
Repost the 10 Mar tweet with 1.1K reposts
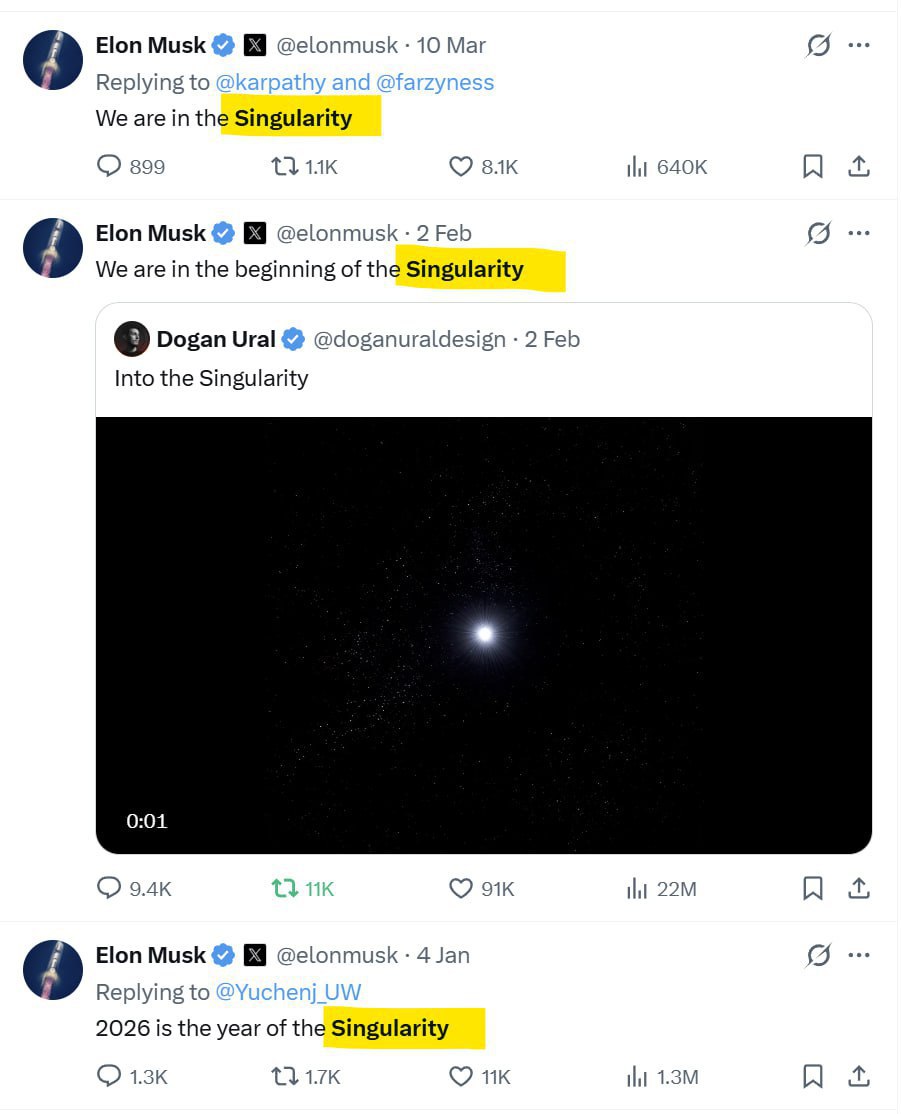(285, 167)
